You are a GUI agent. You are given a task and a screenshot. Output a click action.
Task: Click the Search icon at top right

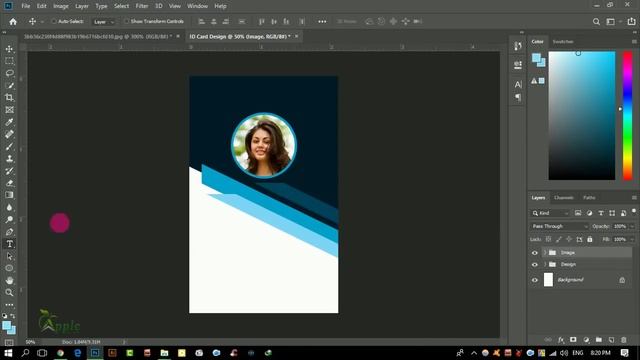[596, 22]
